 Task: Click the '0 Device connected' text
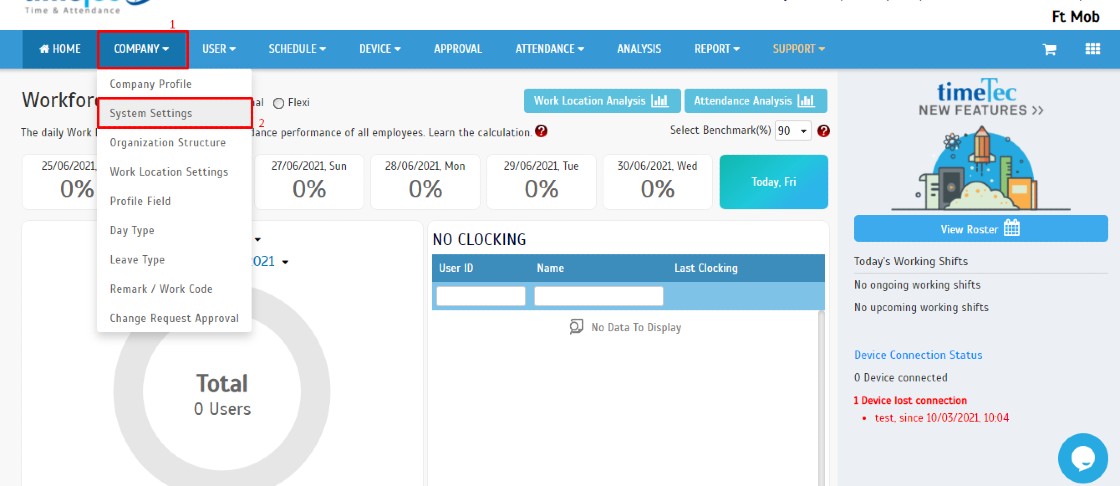(901, 377)
